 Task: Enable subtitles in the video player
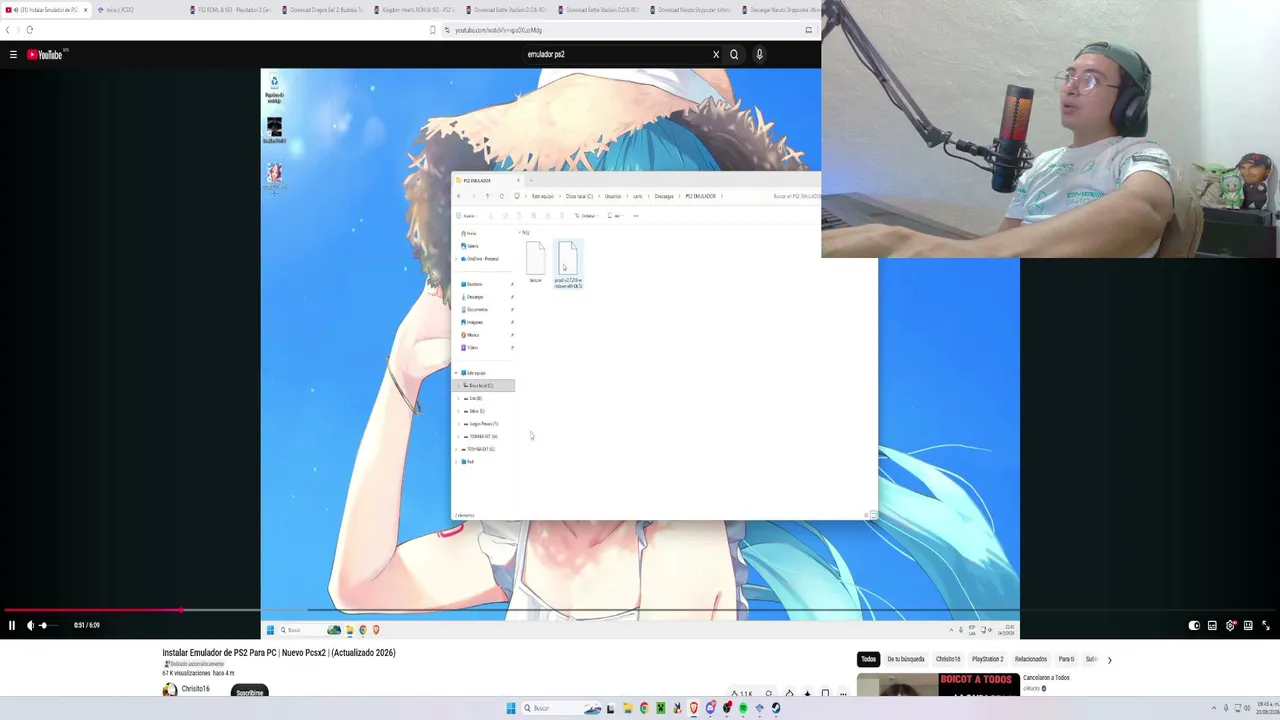point(1212,625)
